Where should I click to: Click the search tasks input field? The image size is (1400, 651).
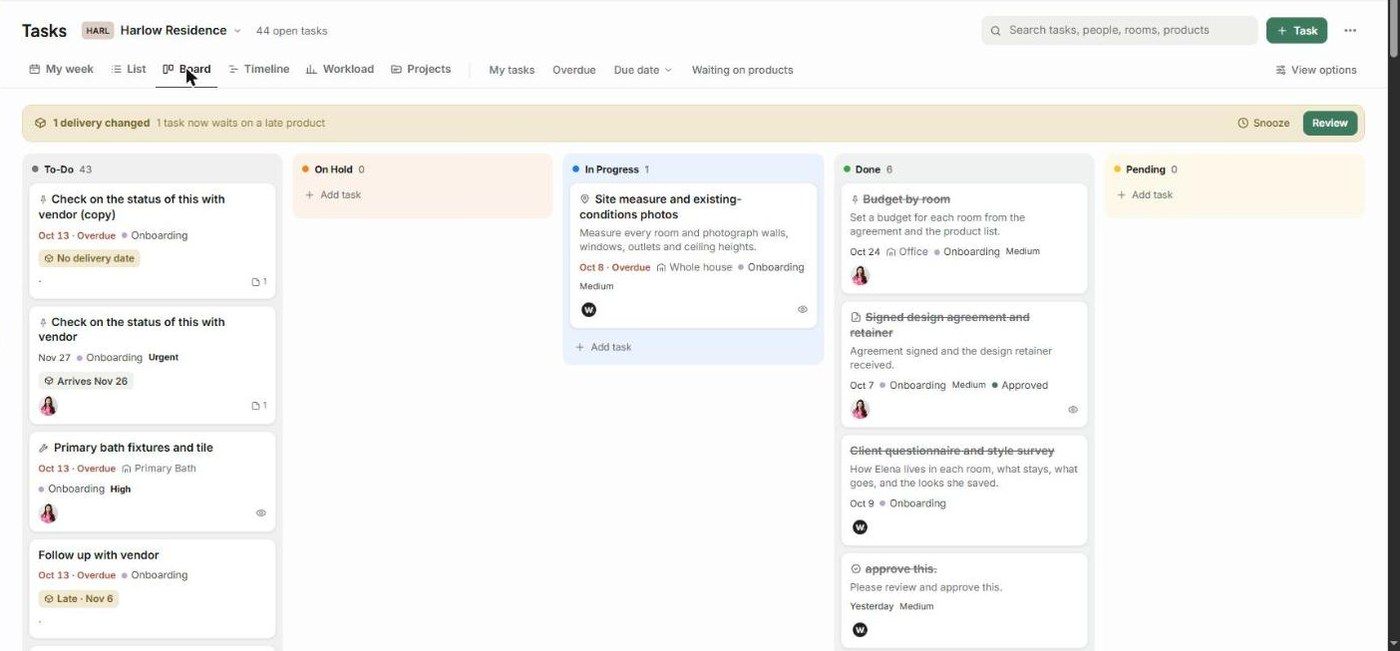1119,30
